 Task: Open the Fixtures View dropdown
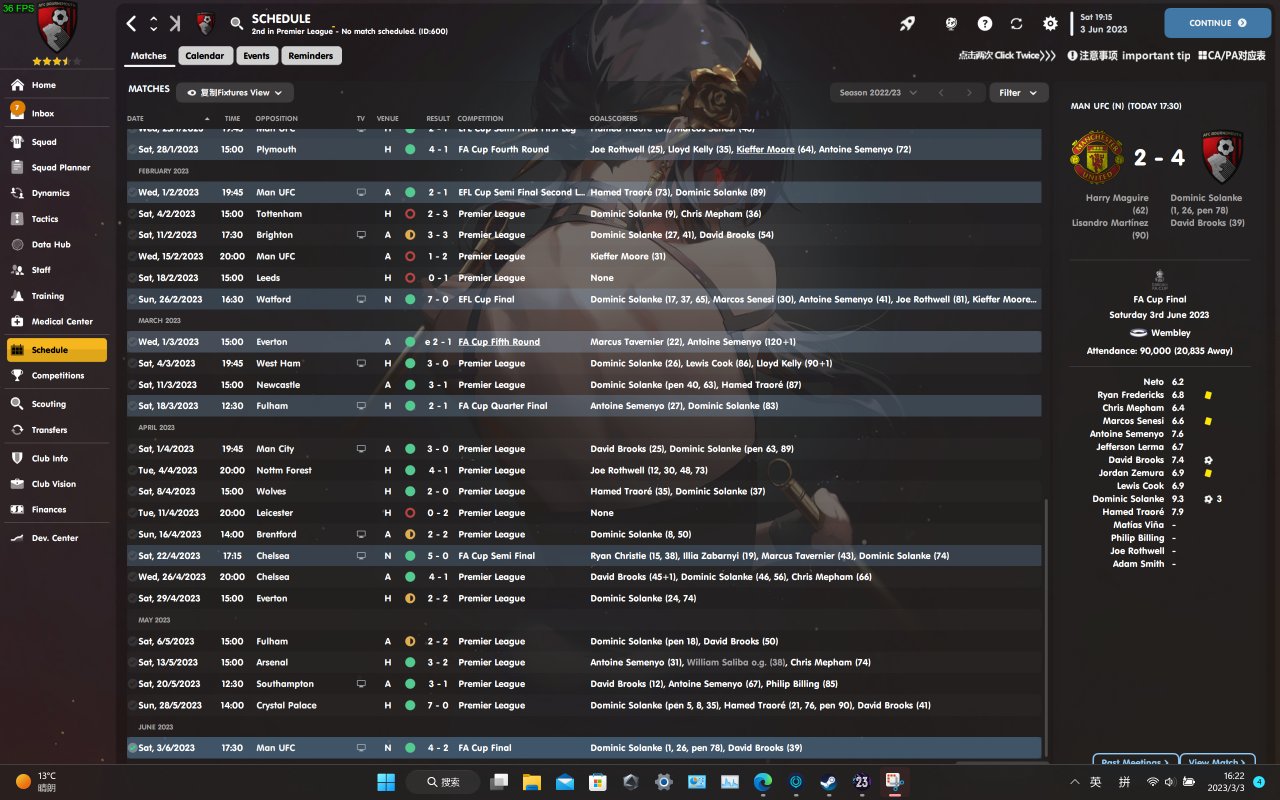(235, 93)
